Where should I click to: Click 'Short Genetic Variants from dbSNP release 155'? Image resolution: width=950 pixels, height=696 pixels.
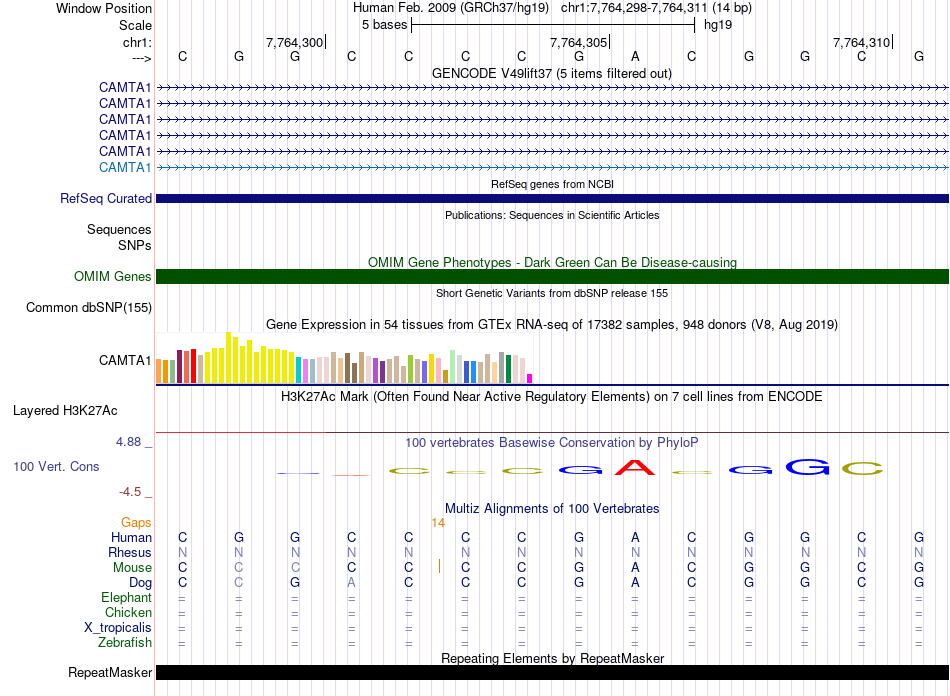pyautogui.click(x=552, y=293)
